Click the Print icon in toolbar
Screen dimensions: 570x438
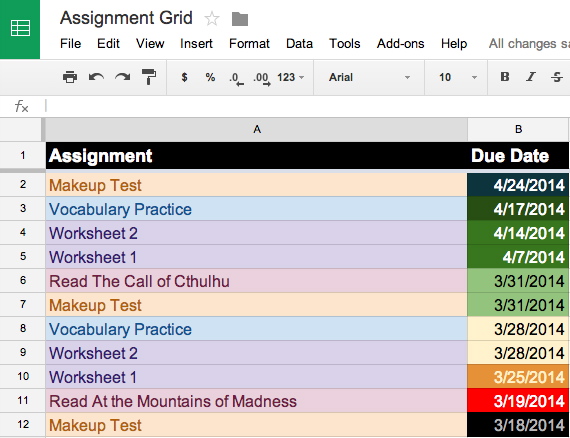pyautogui.click(x=70, y=77)
